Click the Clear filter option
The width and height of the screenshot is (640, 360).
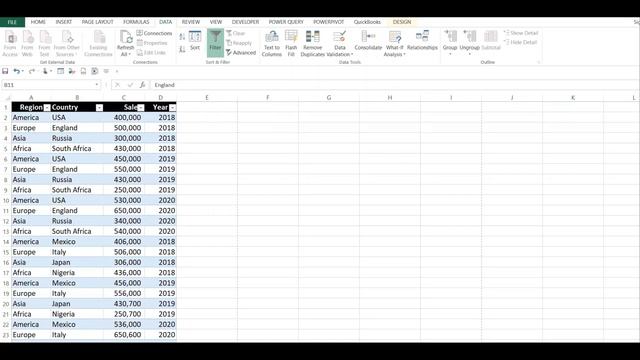coord(236,33)
